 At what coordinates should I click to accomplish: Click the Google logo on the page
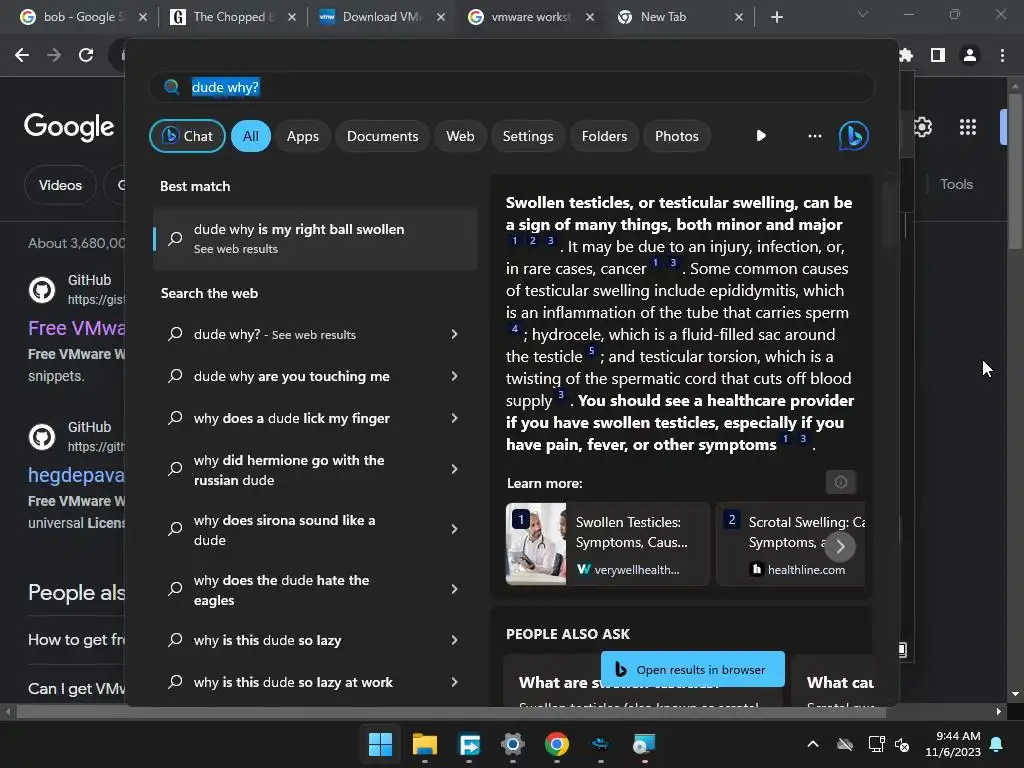(69, 127)
